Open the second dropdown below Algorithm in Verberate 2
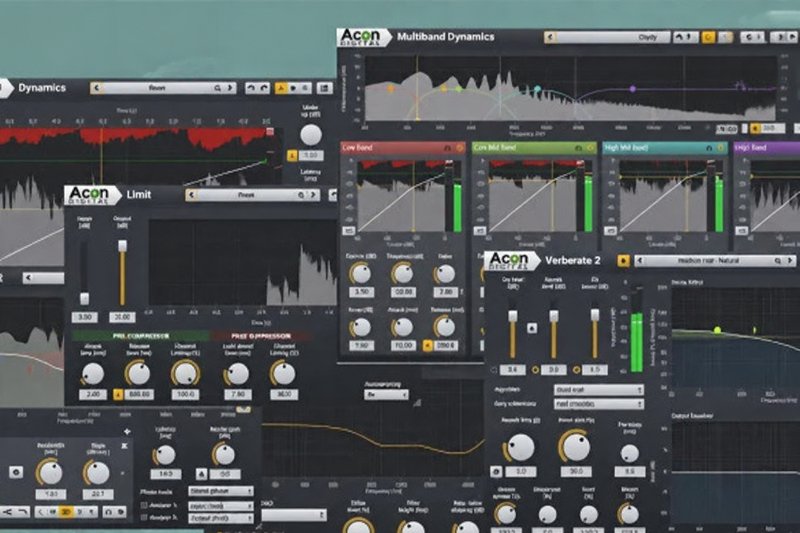The height and width of the screenshot is (533, 800). [598, 404]
